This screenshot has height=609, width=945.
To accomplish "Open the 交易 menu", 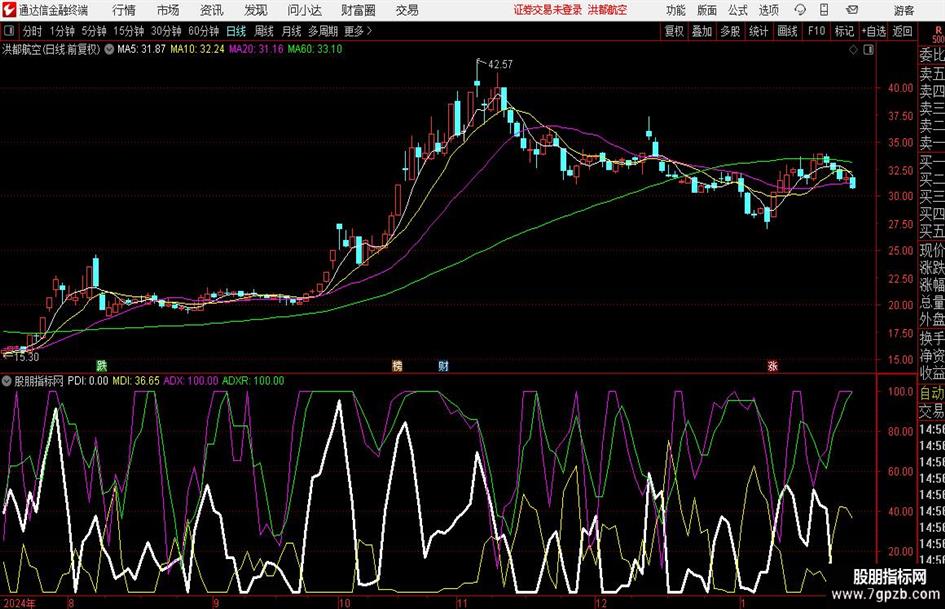I will 407,10.
